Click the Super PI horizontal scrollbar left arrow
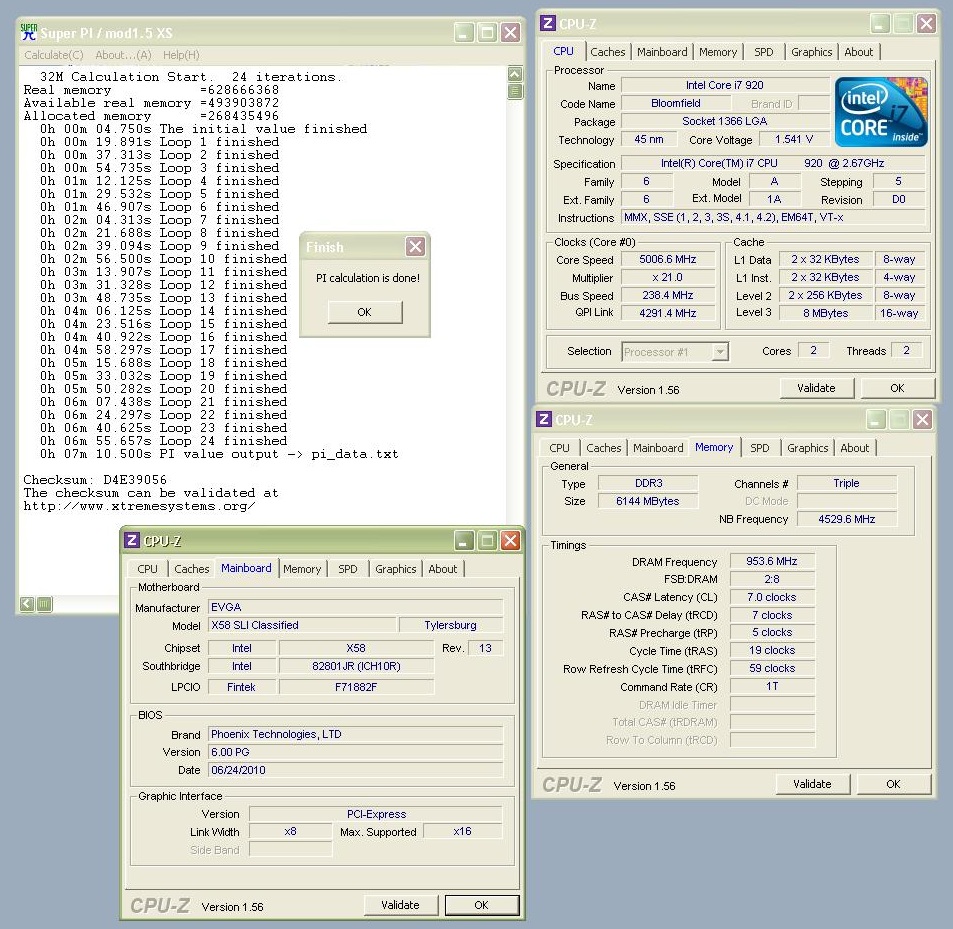 point(27,603)
